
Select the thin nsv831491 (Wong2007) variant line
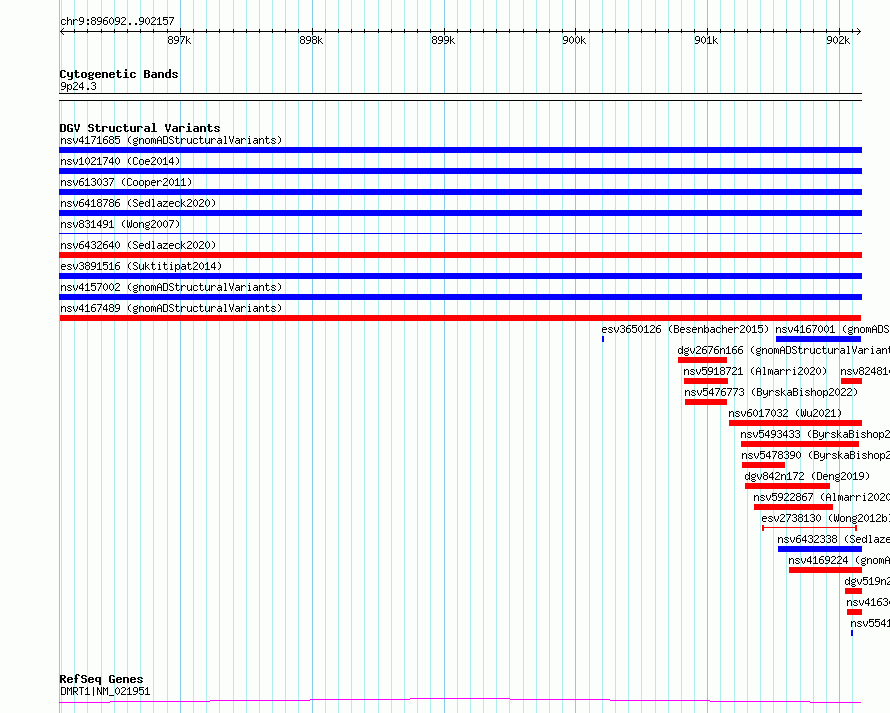(460, 233)
